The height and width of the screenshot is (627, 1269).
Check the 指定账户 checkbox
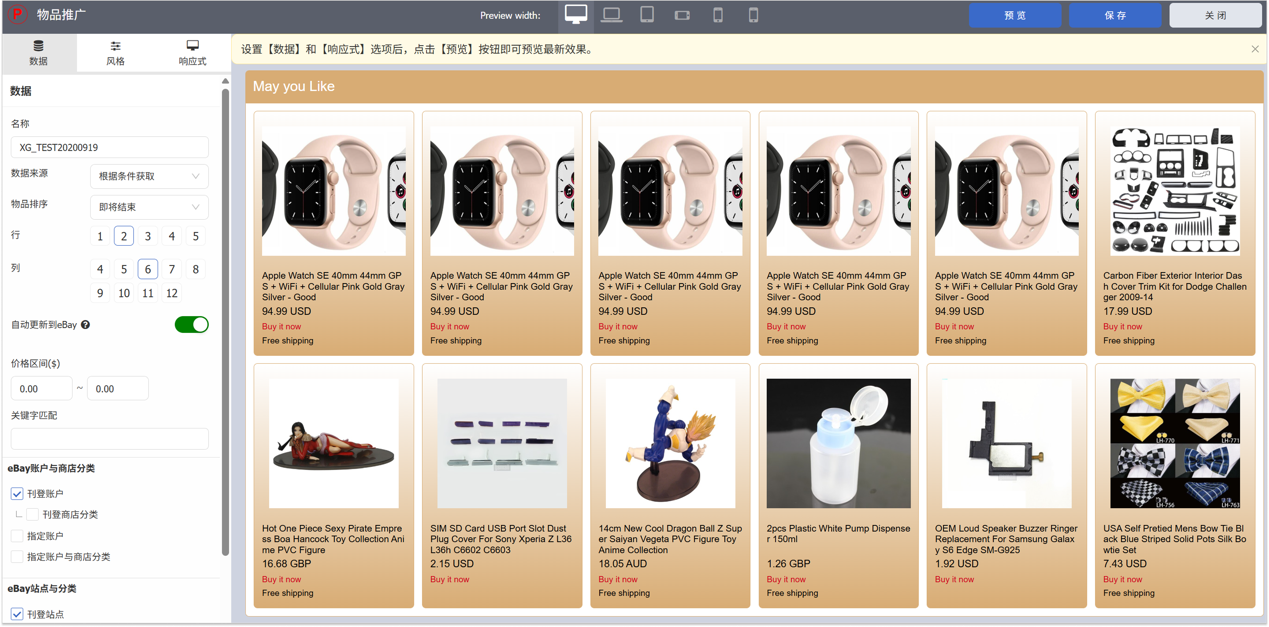17,536
